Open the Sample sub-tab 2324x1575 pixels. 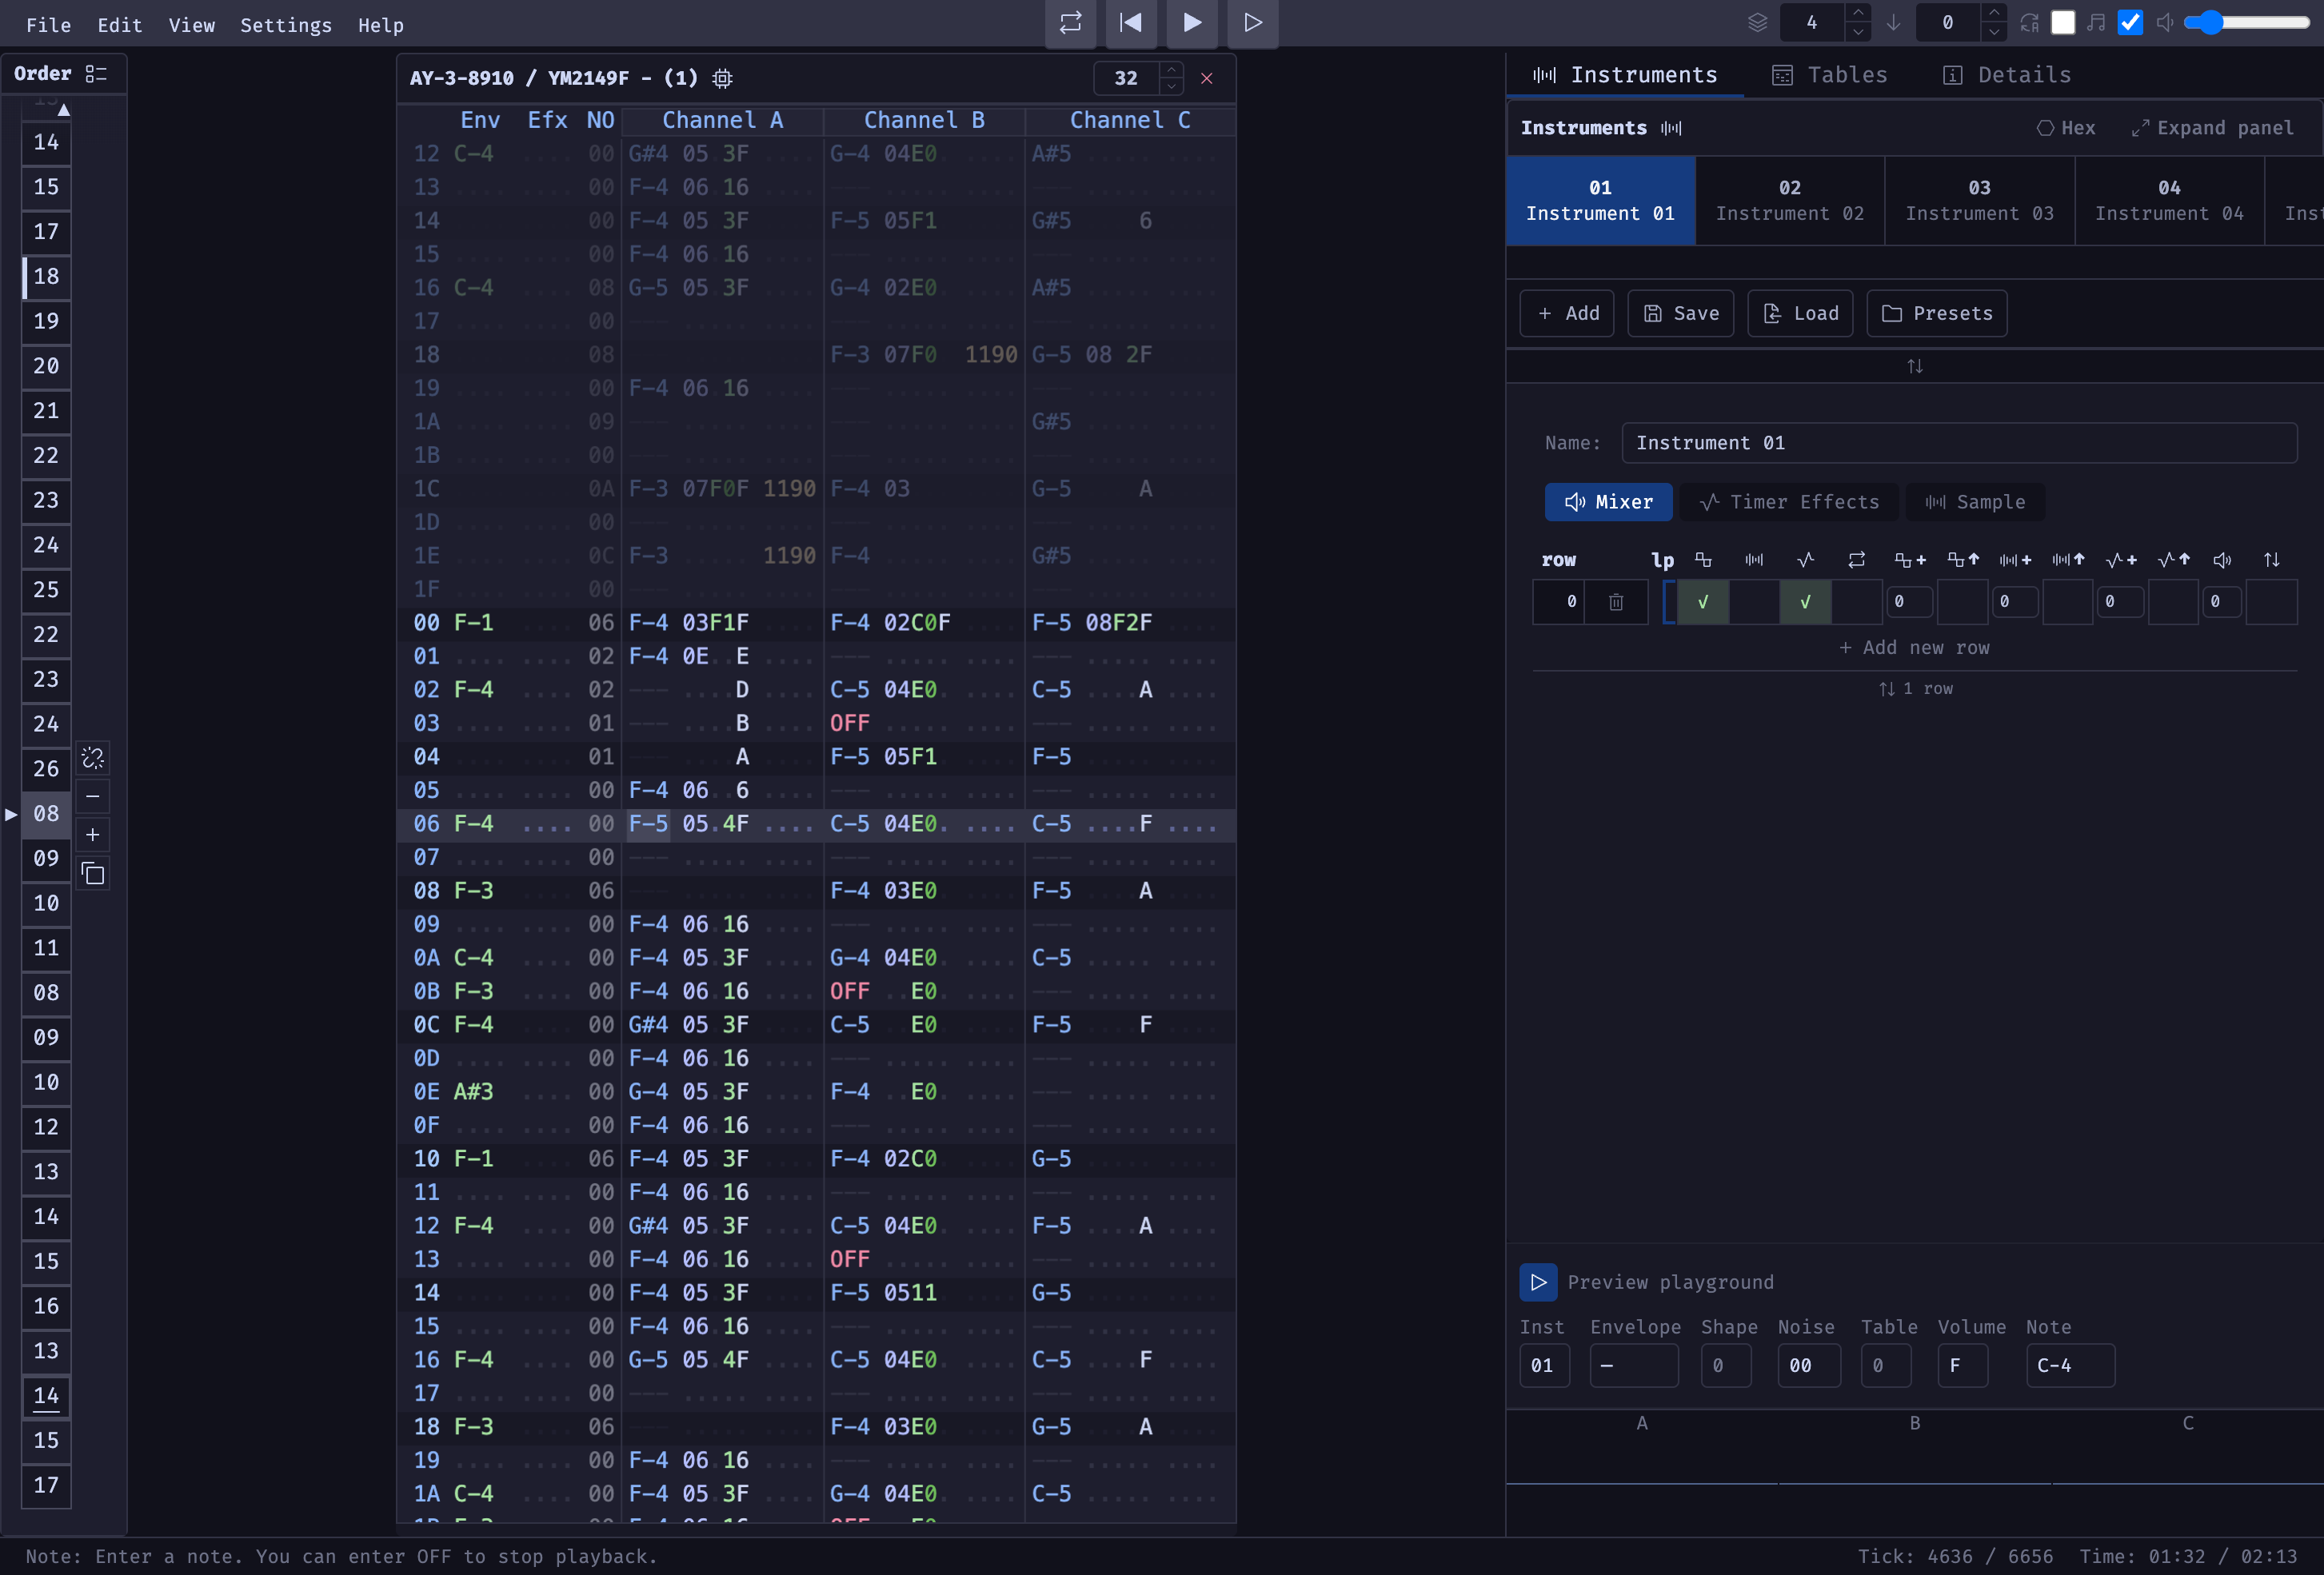pyautogui.click(x=1975, y=502)
